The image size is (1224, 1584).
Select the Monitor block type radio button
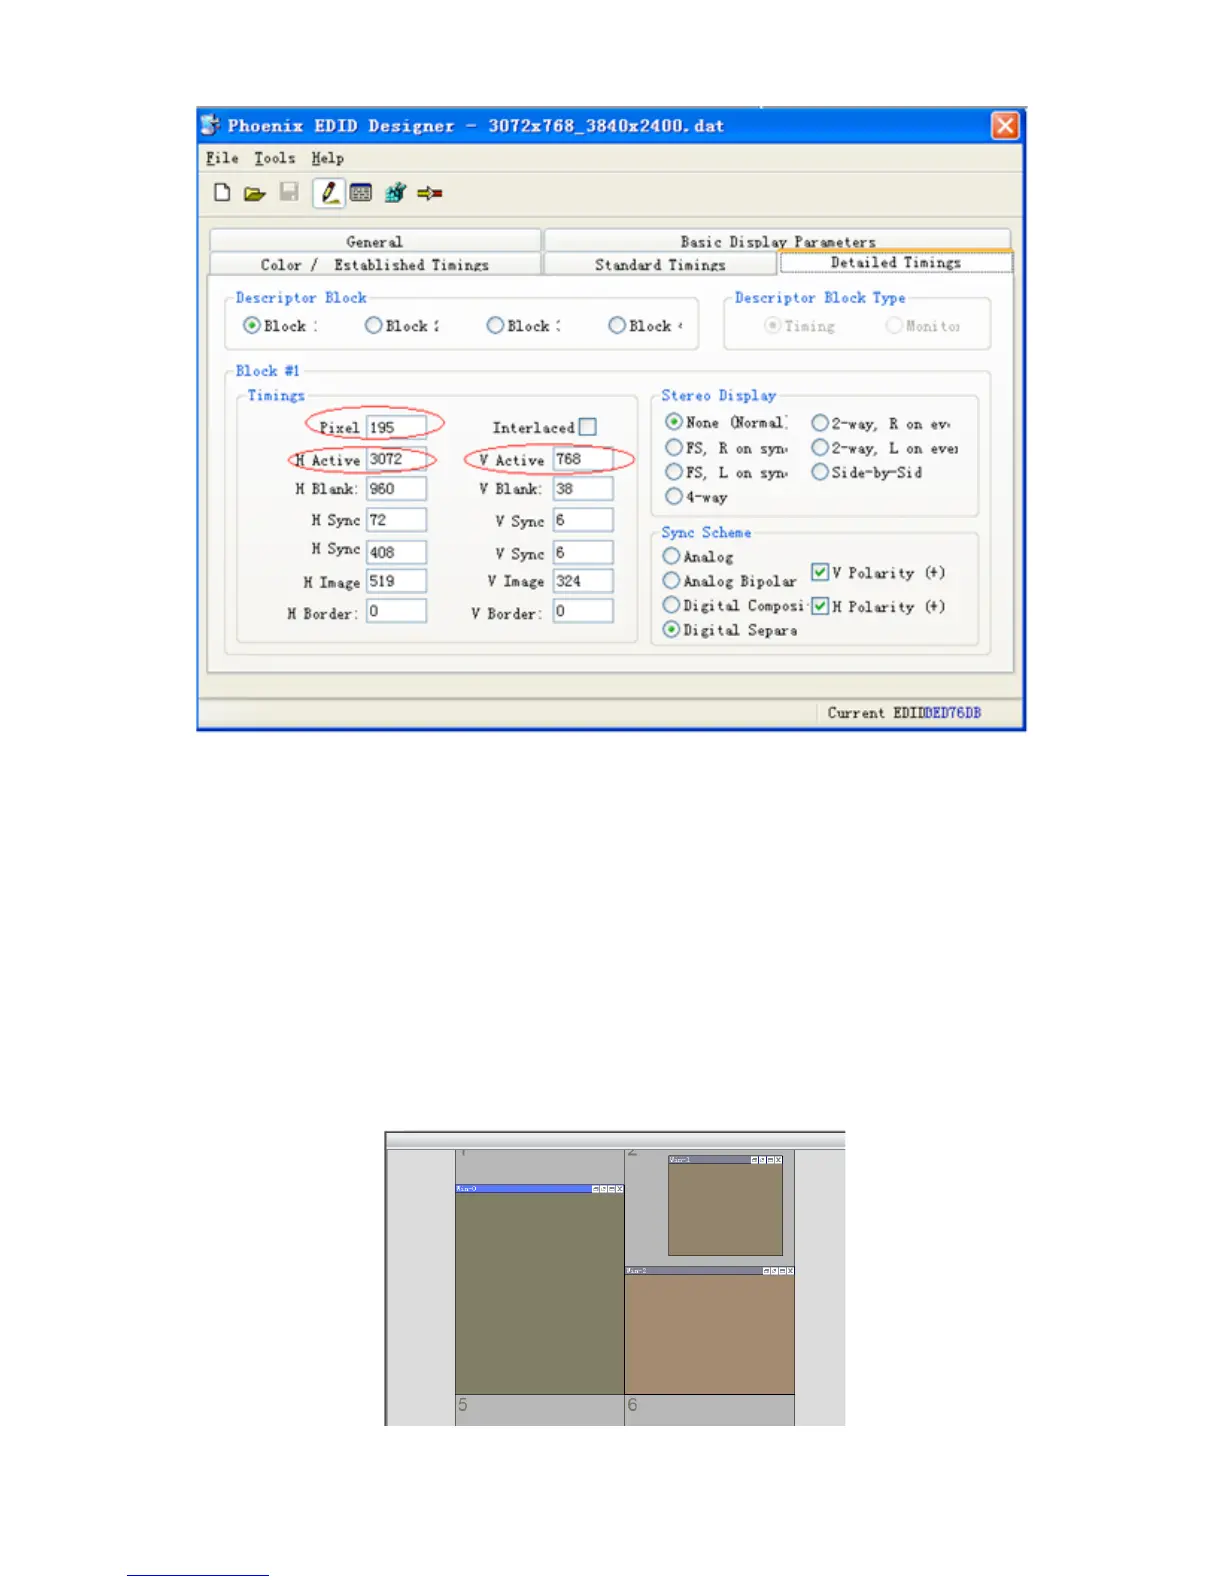click(x=894, y=326)
